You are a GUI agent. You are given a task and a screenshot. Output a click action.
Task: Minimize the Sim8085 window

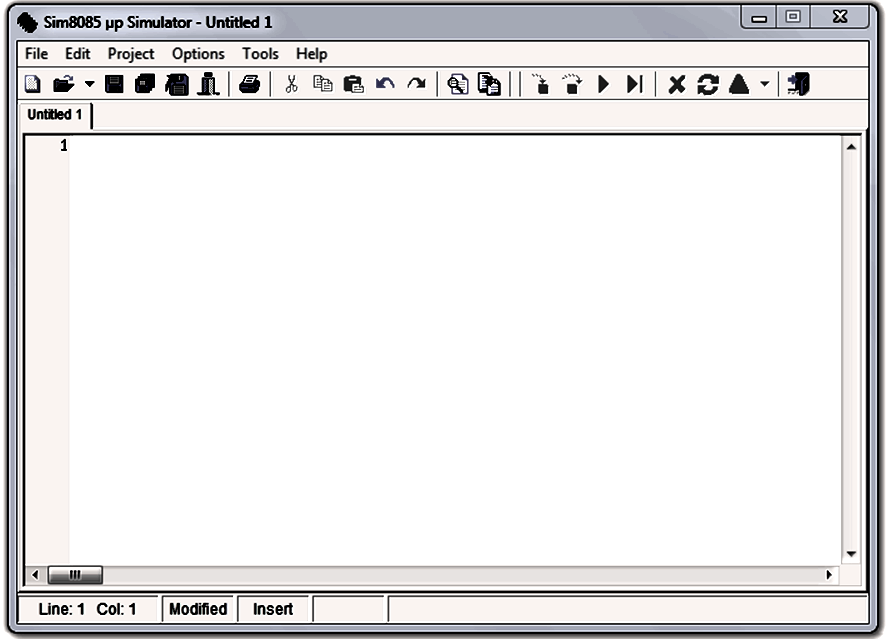tap(759, 18)
